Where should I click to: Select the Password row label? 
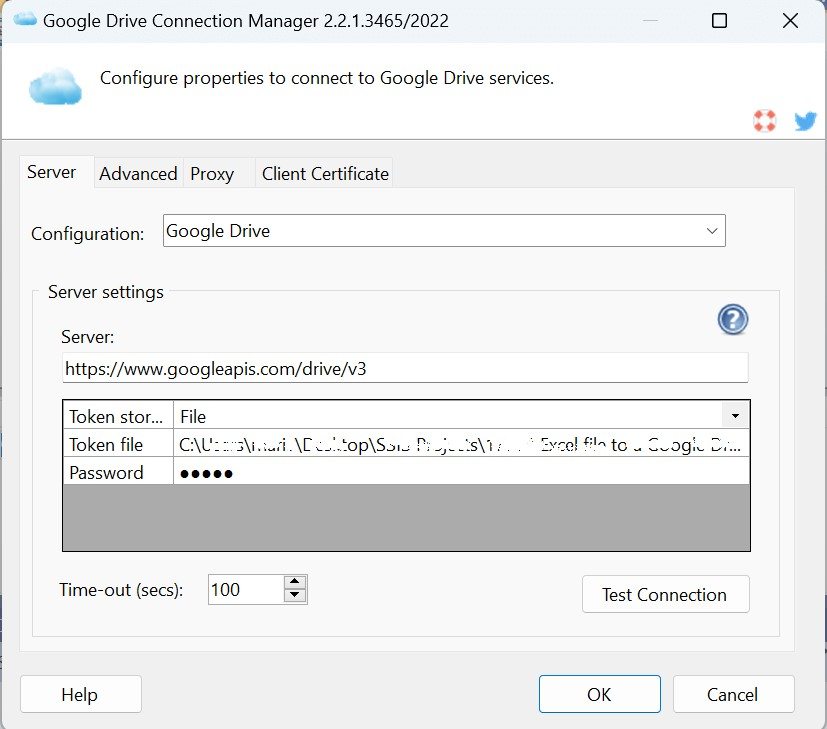point(118,473)
